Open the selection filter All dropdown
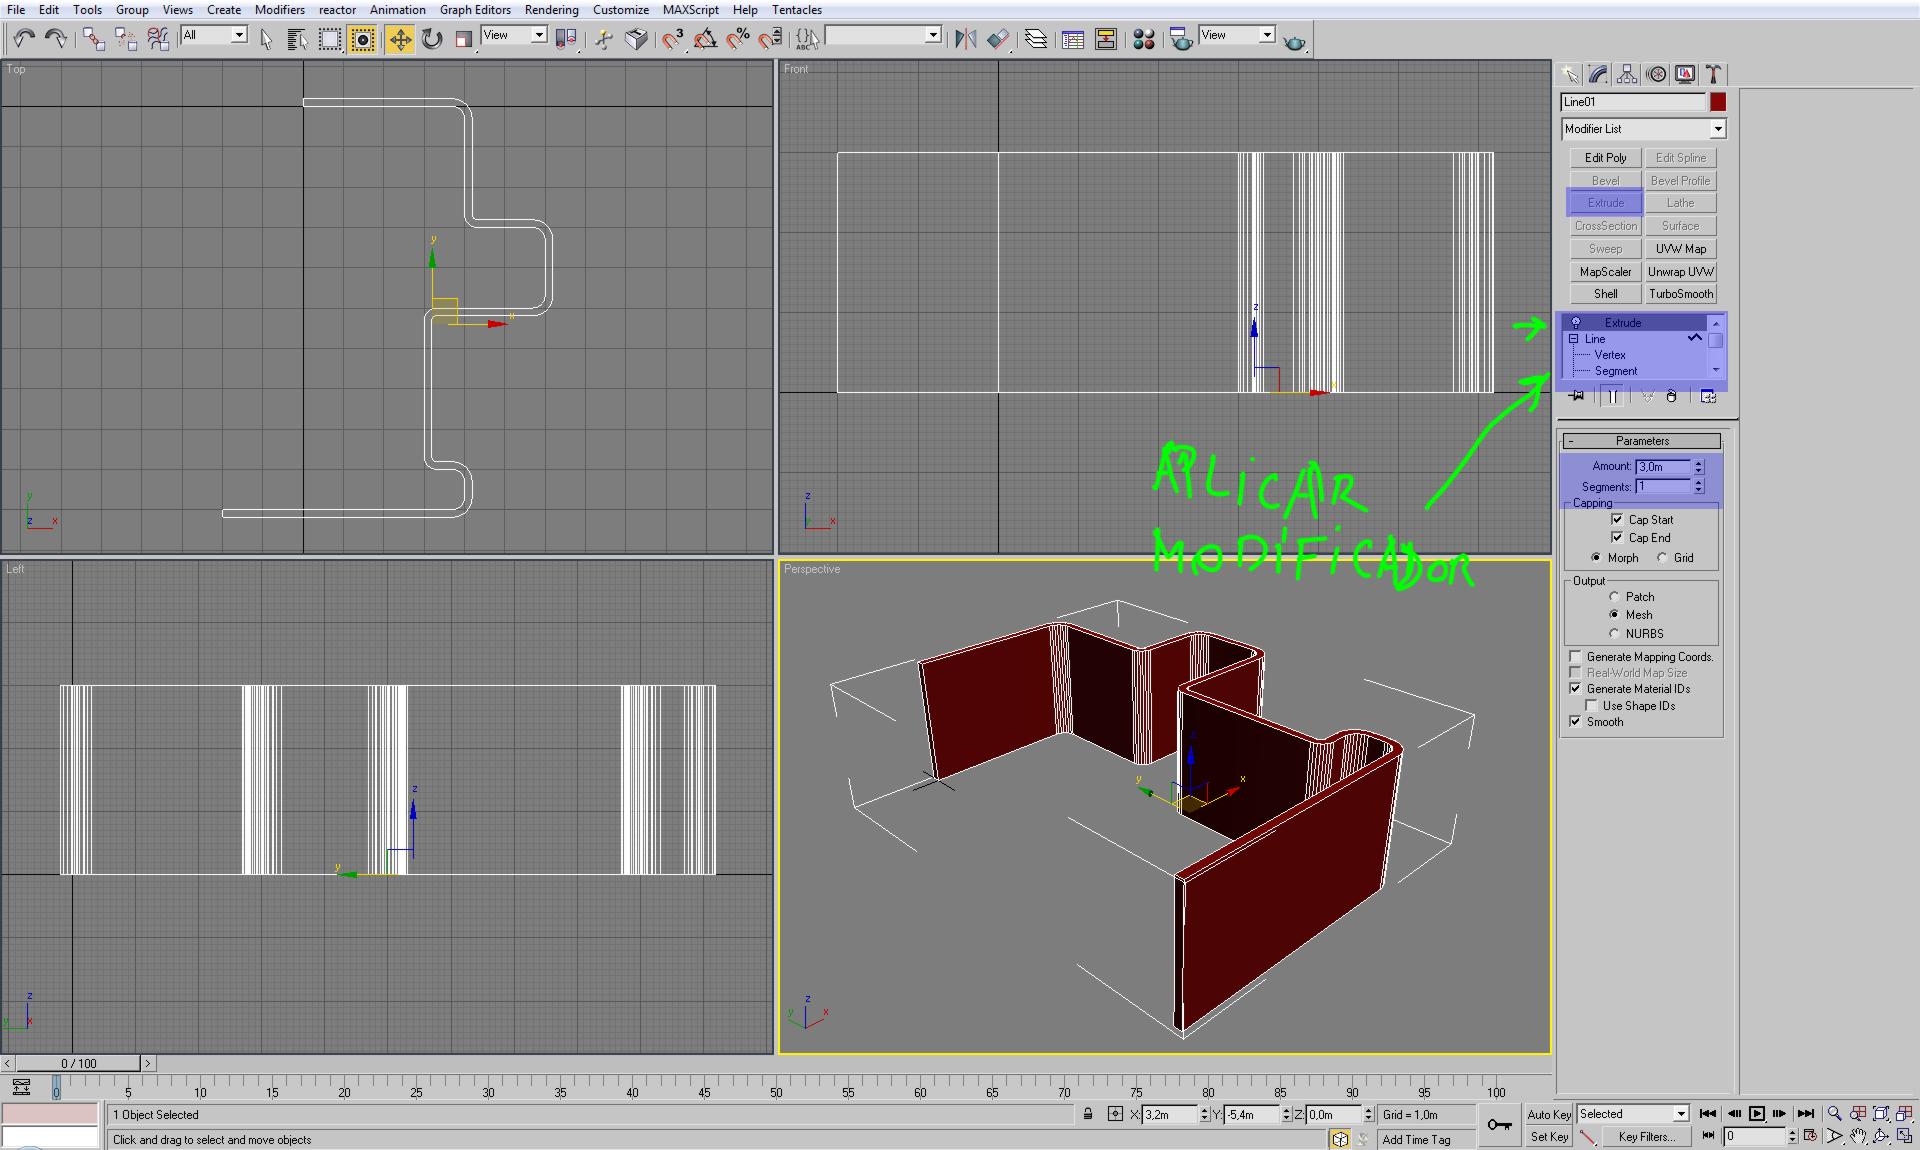 (239, 36)
